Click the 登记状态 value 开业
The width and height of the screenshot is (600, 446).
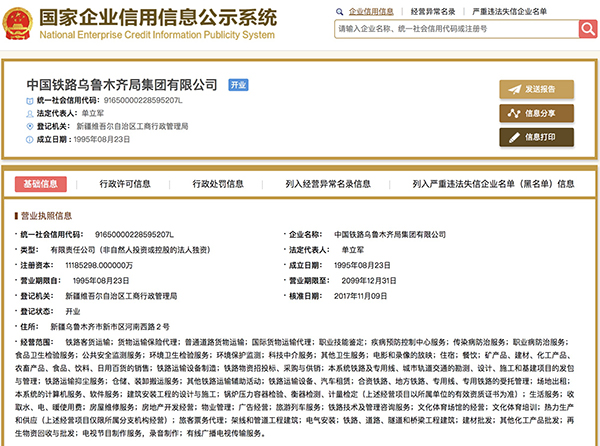[73, 312]
